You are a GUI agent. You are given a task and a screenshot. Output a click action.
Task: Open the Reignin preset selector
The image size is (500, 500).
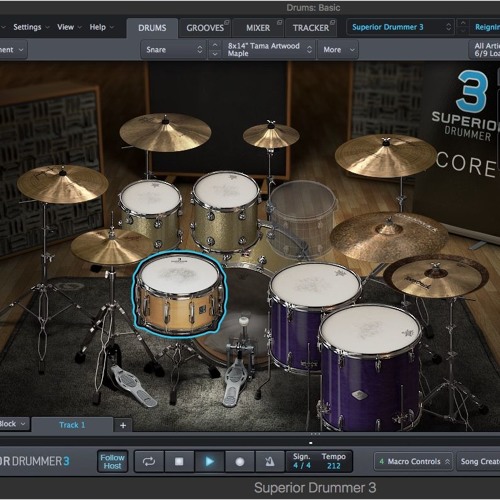485,27
